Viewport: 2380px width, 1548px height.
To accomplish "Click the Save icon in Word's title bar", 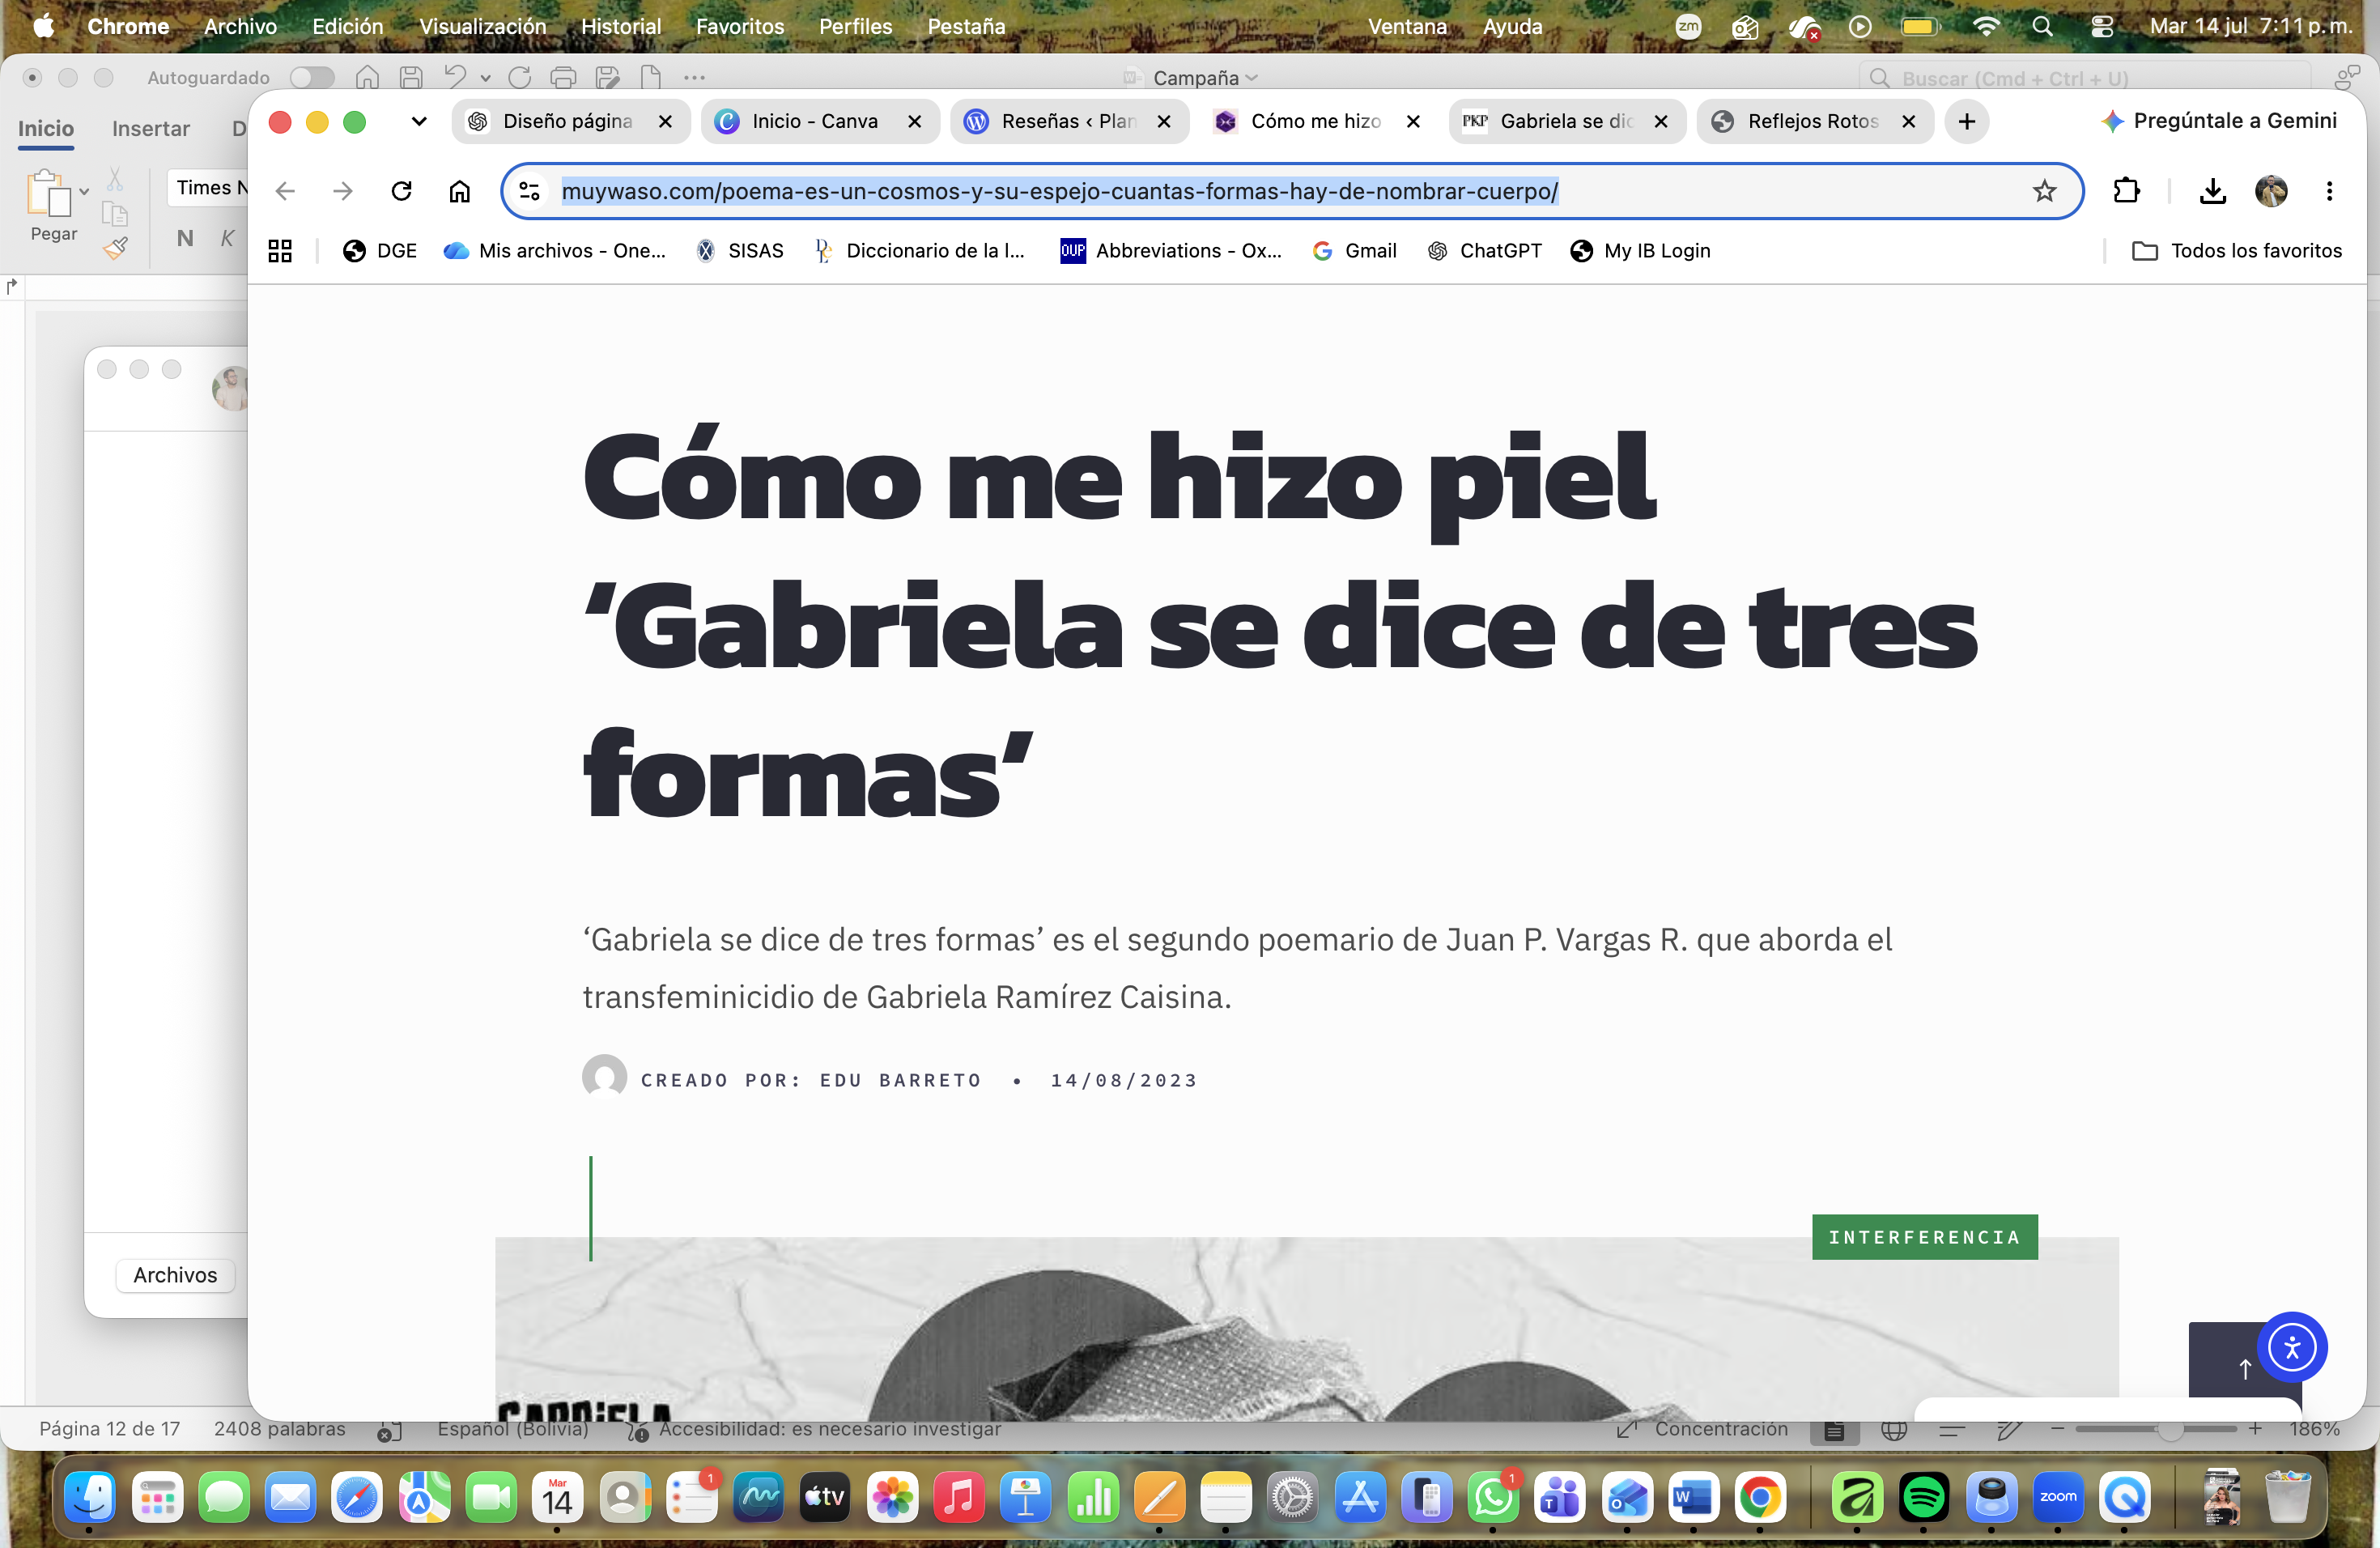I will click(x=411, y=77).
